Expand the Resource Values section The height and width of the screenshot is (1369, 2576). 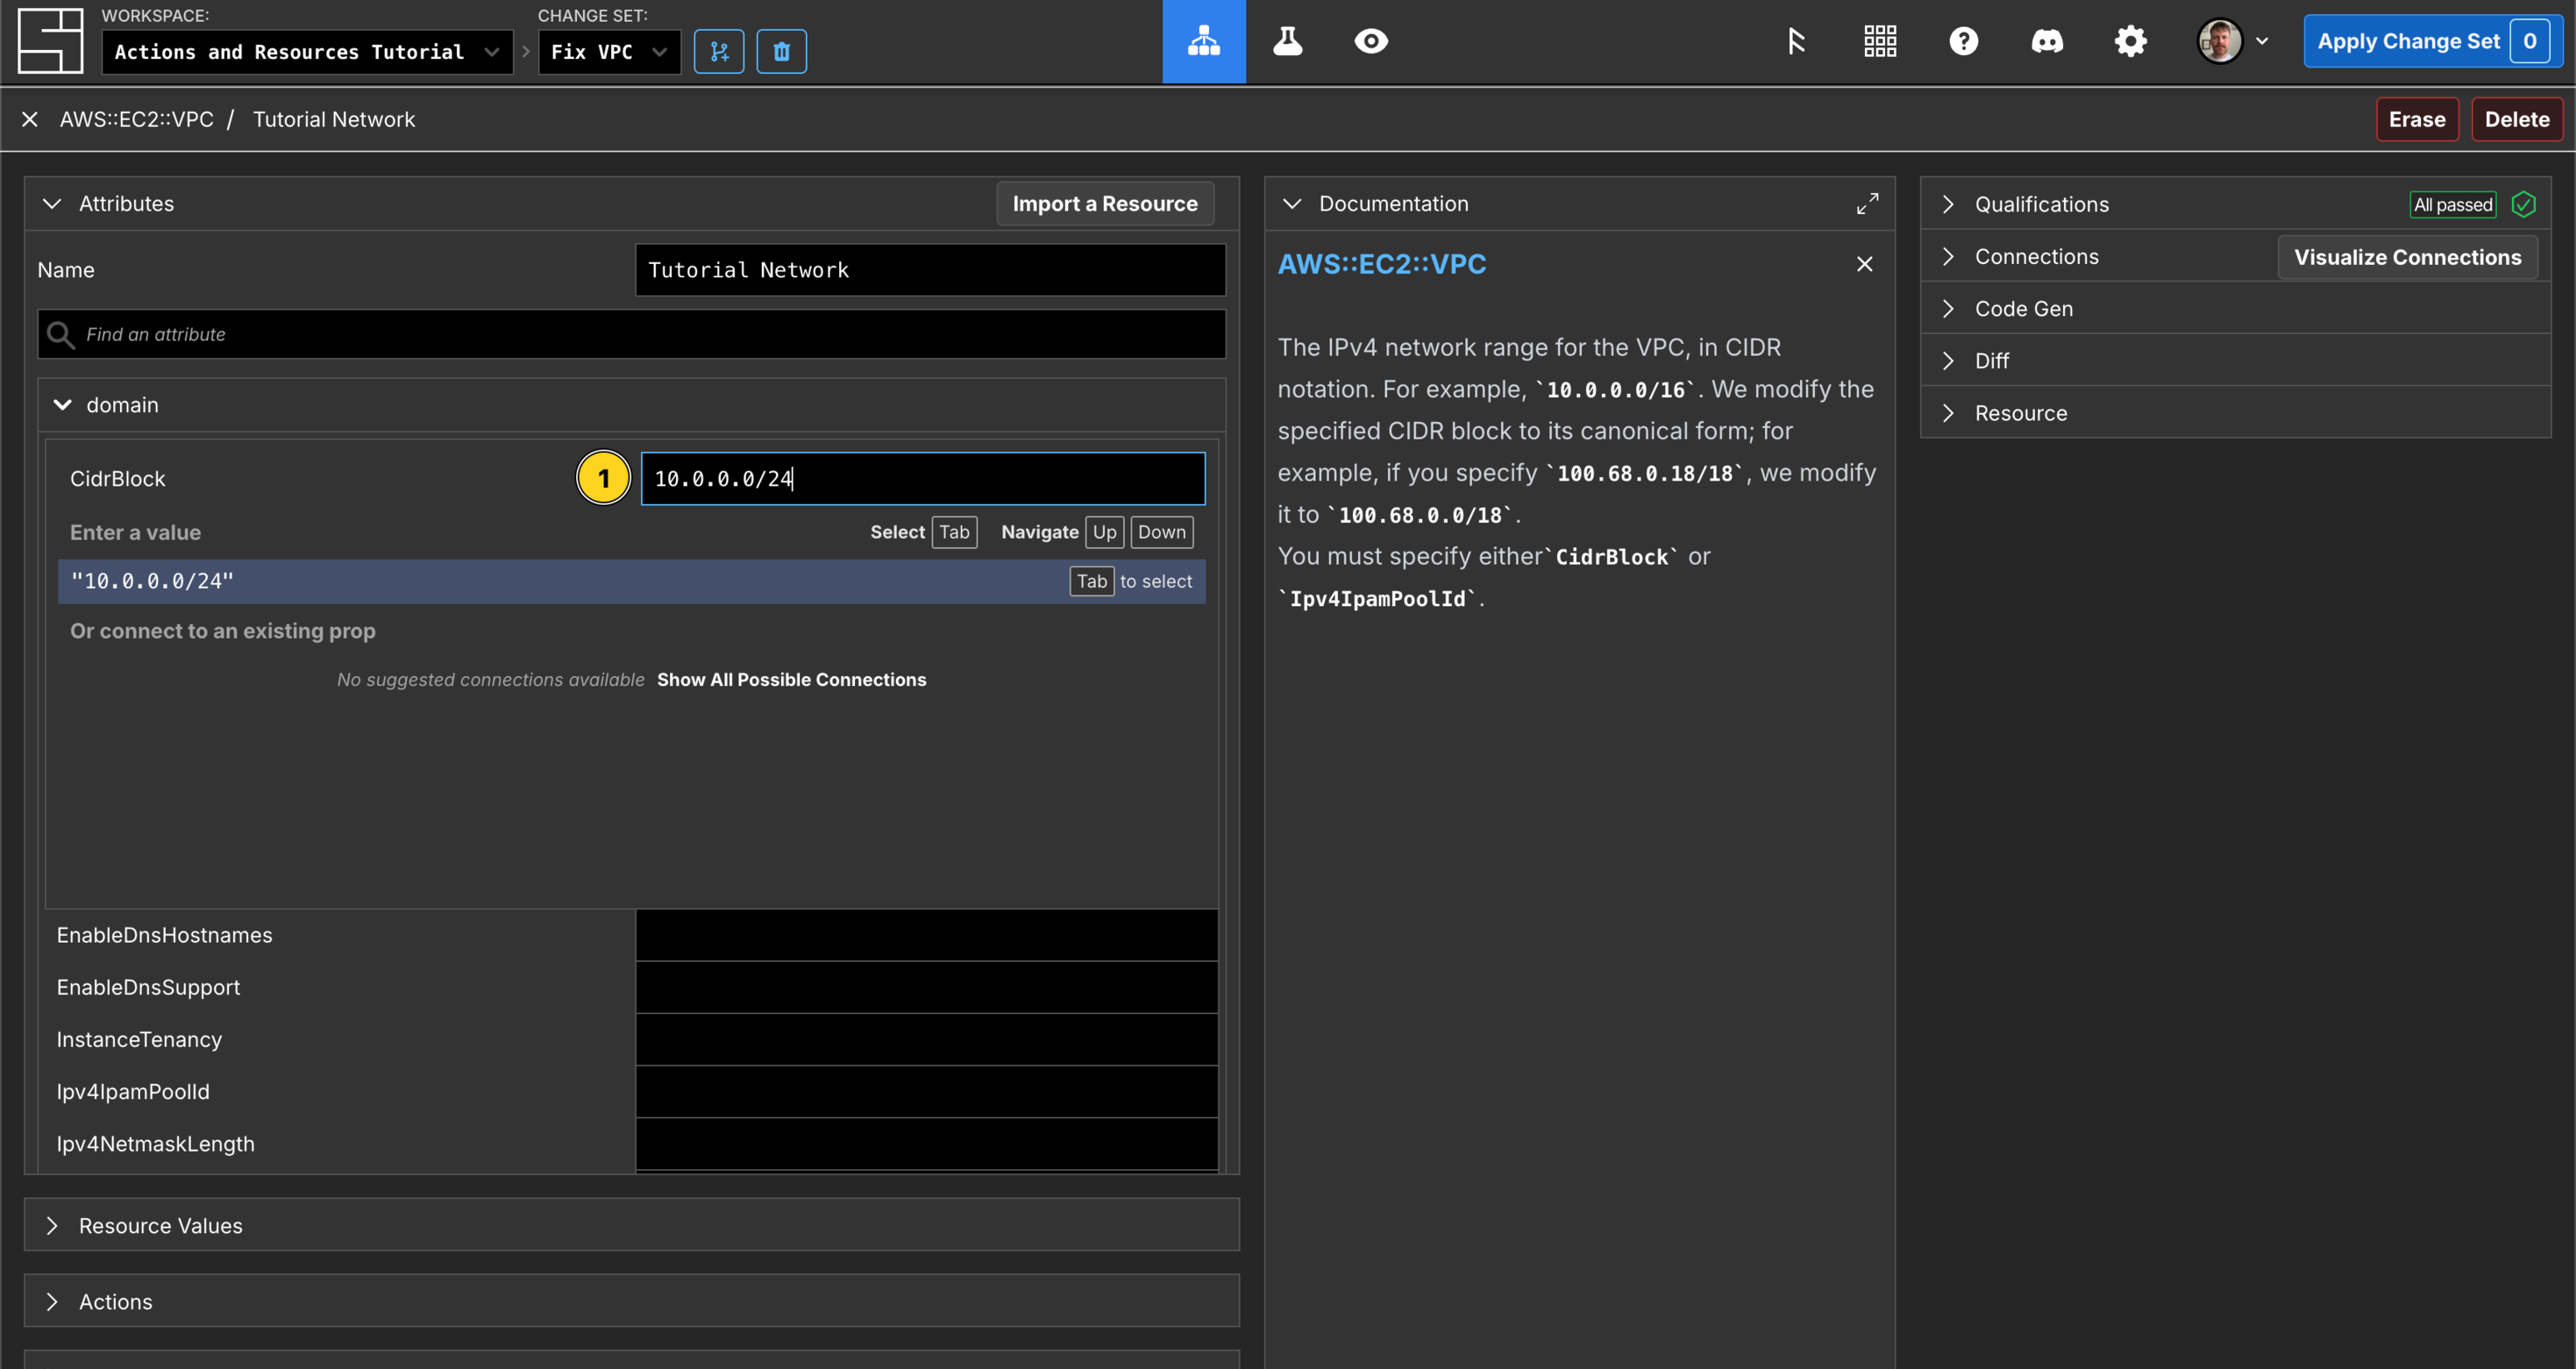pyautogui.click(x=632, y=1225)
